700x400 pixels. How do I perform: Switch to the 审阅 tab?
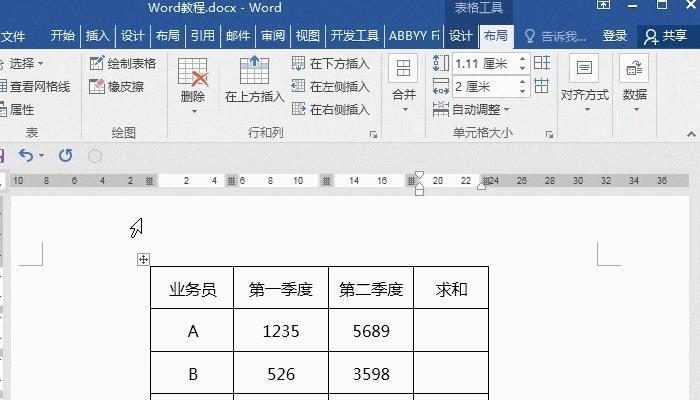tap(273, 36)
